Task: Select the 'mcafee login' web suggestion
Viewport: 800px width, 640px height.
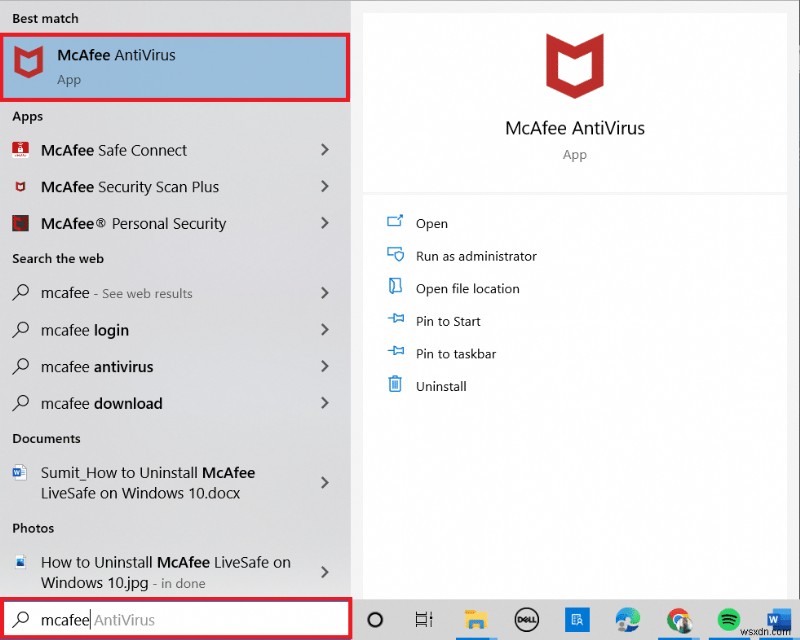Action: coord(175,330)
